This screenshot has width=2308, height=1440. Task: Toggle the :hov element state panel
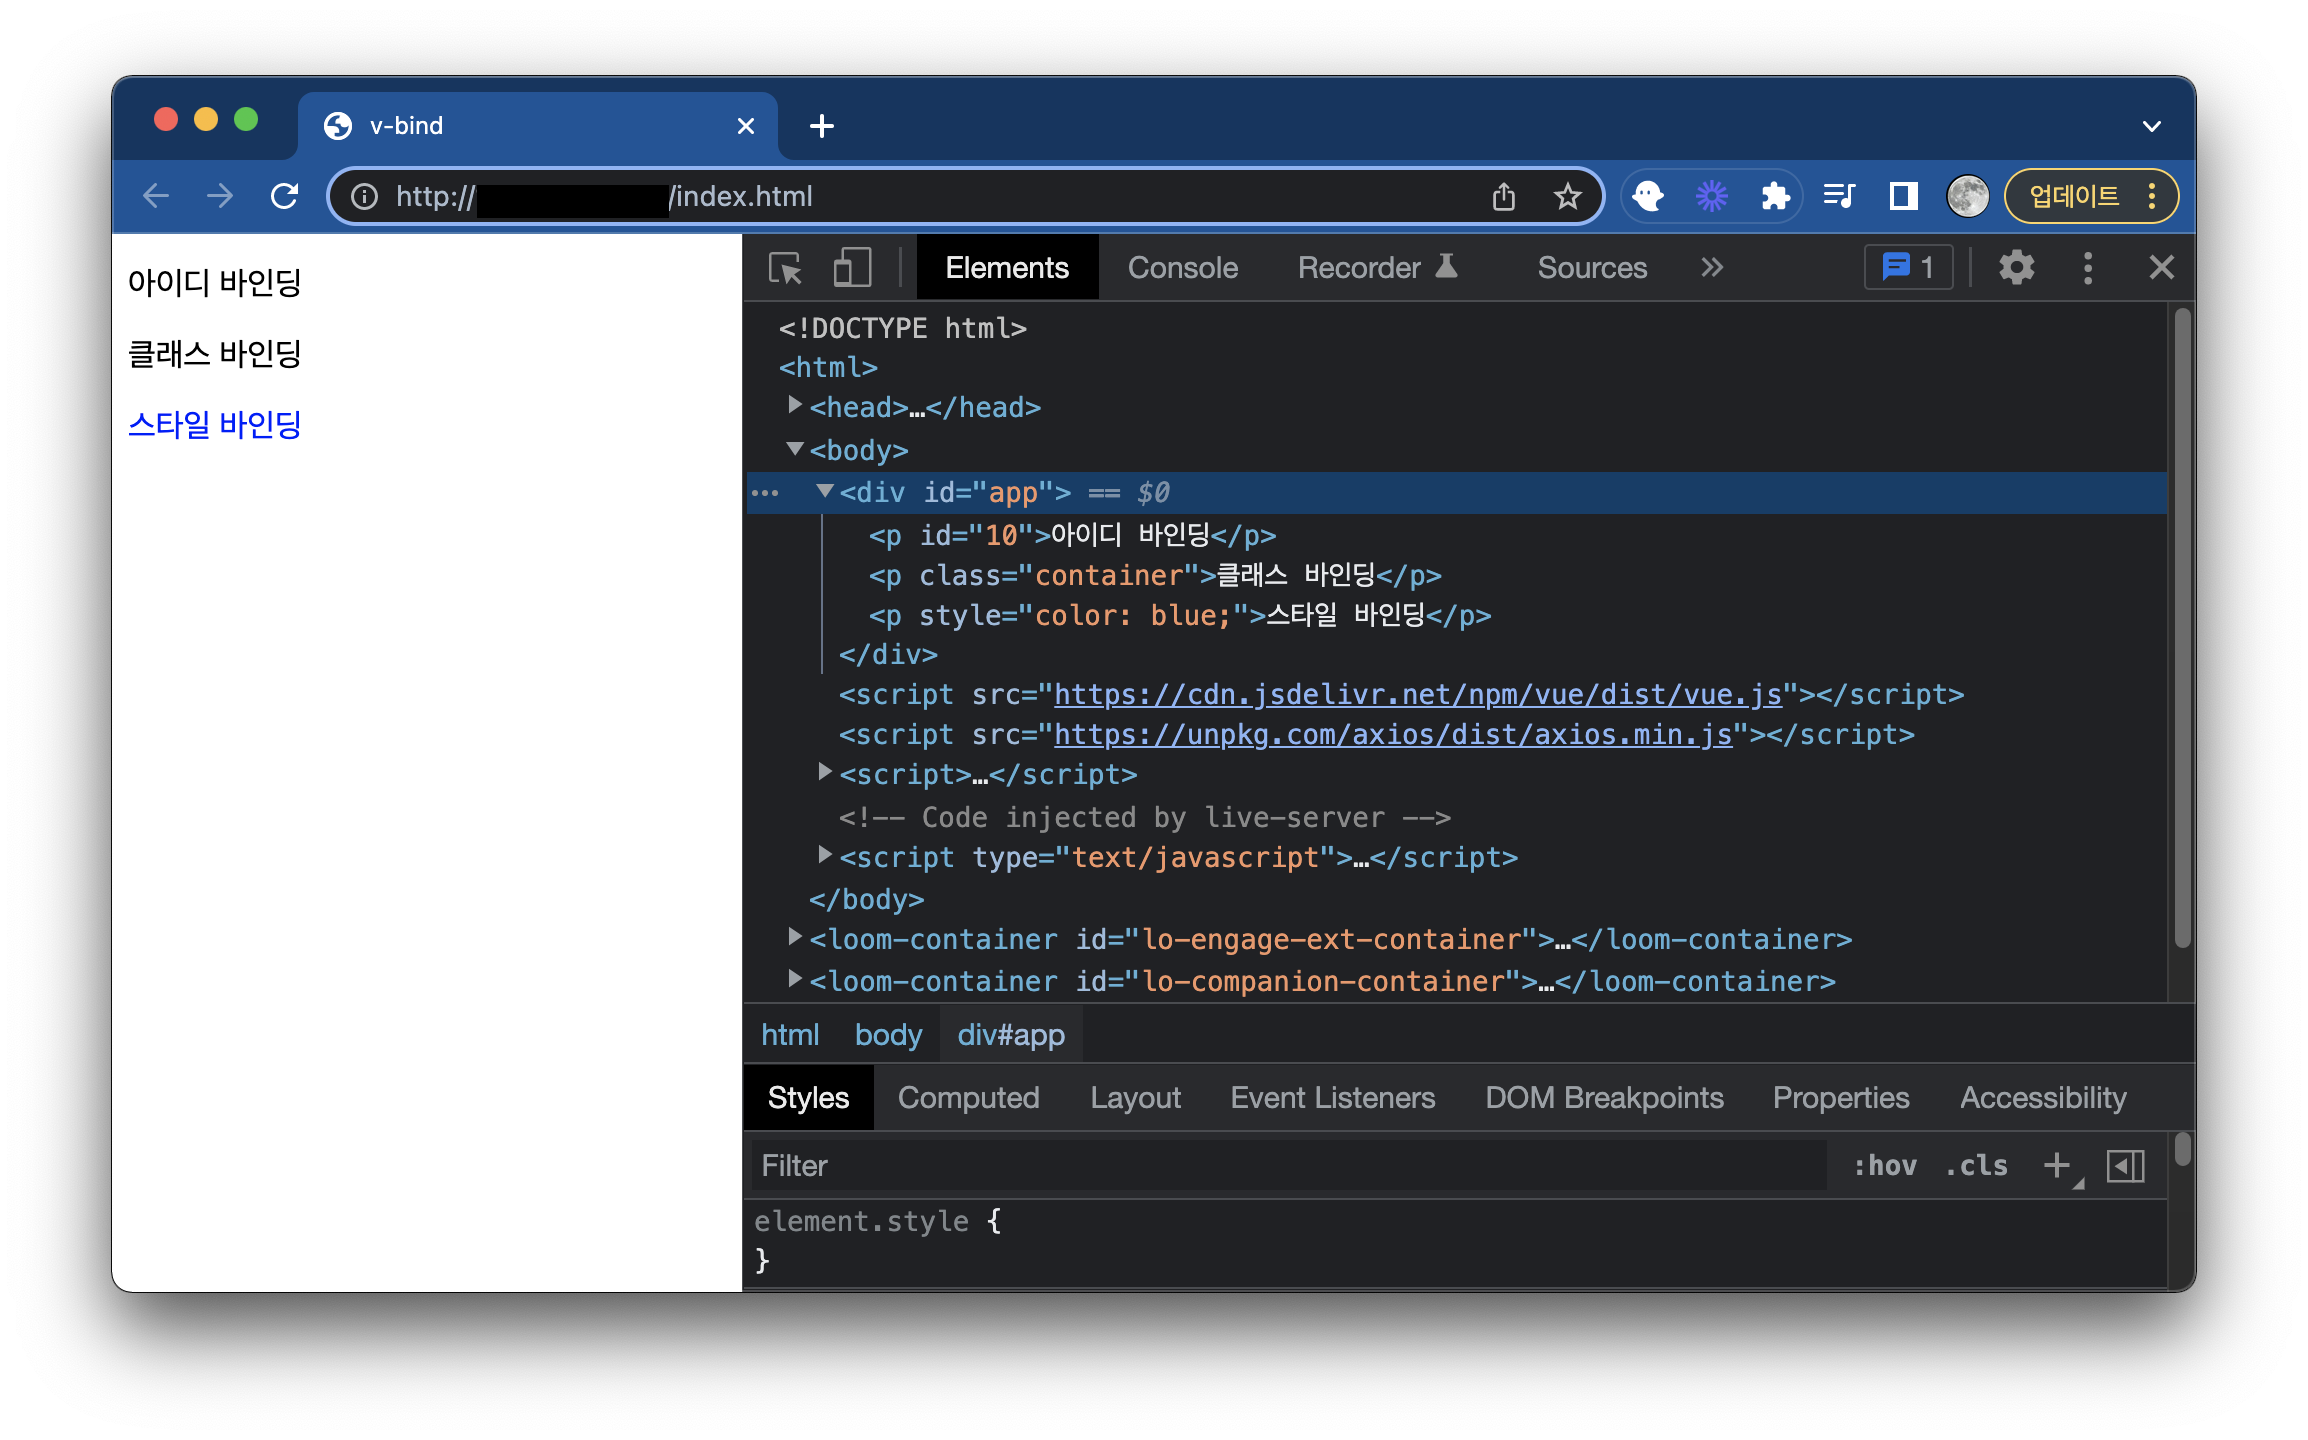point(1885,1166)
